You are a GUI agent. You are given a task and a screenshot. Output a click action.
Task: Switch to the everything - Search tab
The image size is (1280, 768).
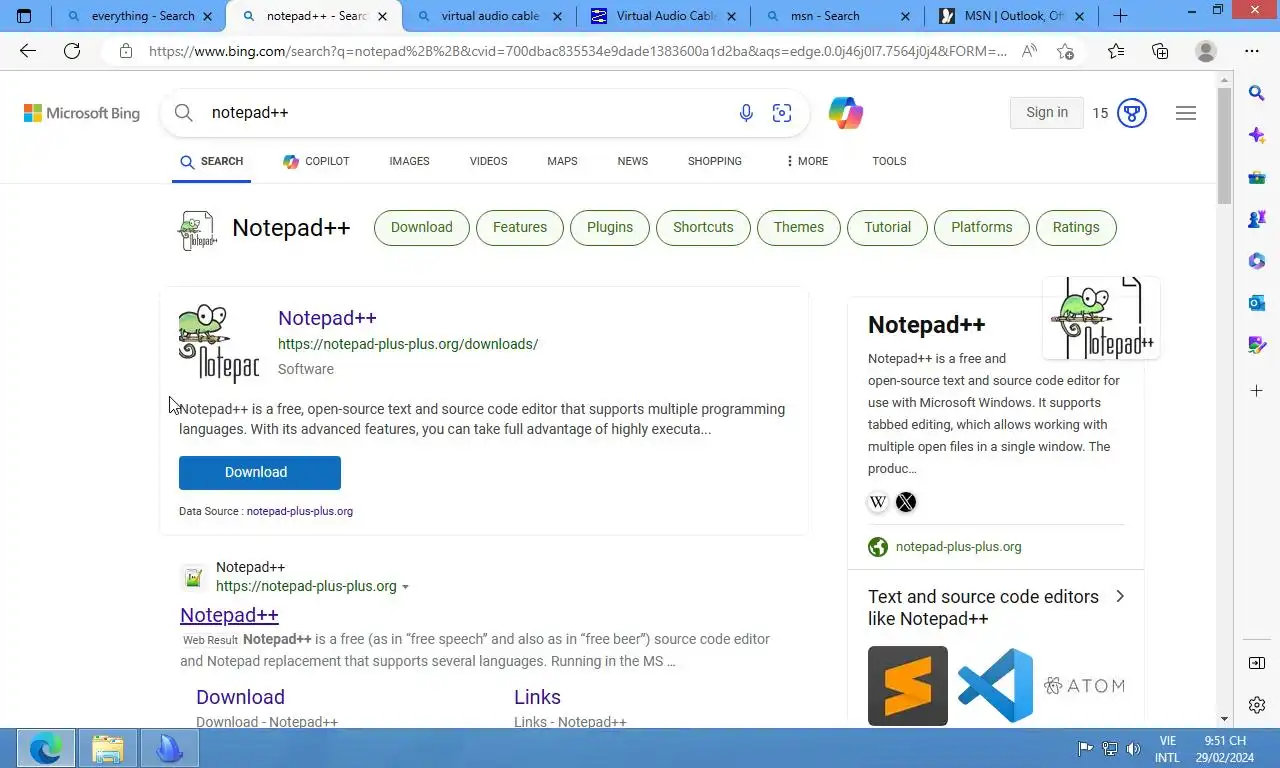[141, 16]
